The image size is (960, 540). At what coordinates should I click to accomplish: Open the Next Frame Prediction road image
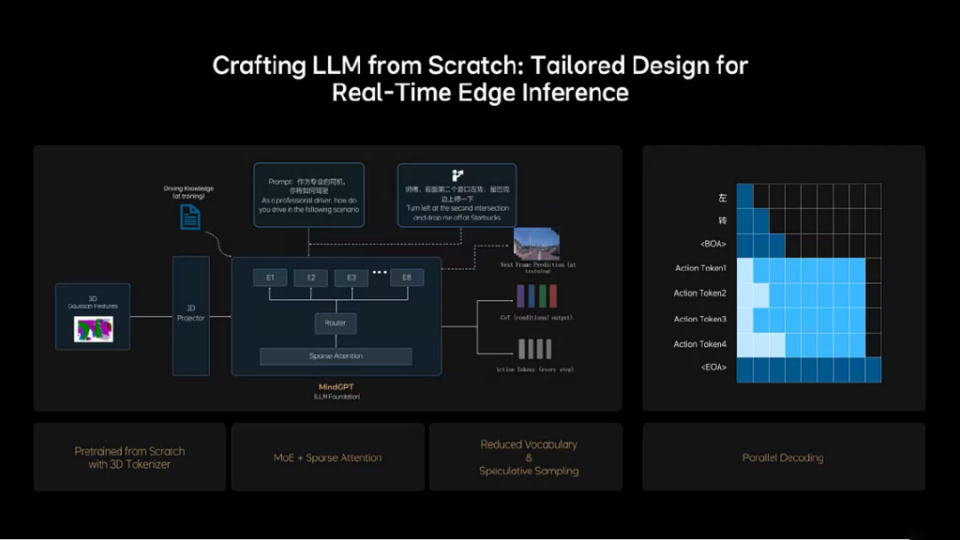coord(536,244)
